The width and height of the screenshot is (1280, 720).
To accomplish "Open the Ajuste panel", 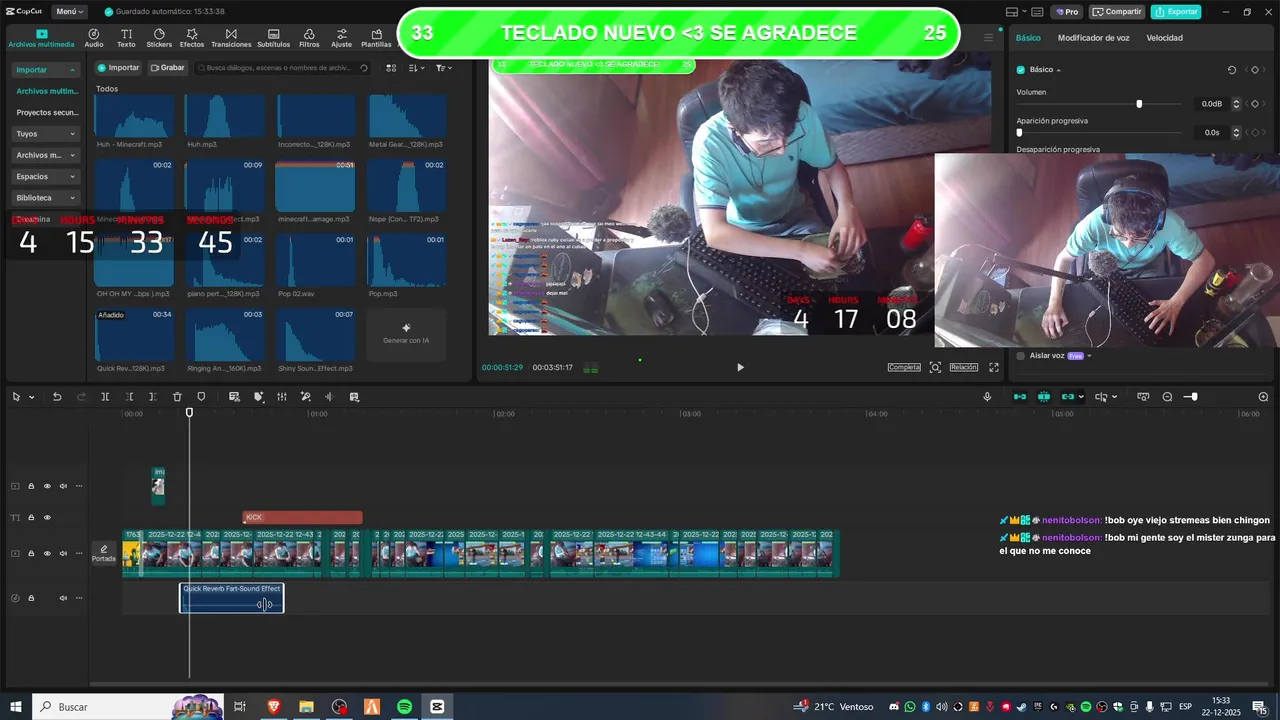I will click(341, 39).
